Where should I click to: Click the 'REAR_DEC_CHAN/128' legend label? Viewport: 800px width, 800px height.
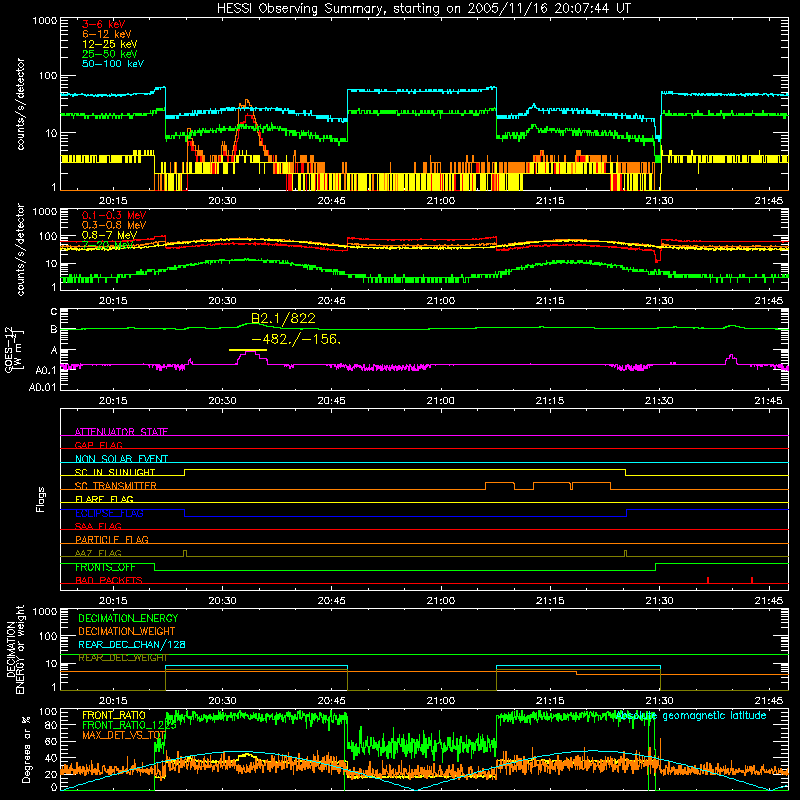coord(132,644)
